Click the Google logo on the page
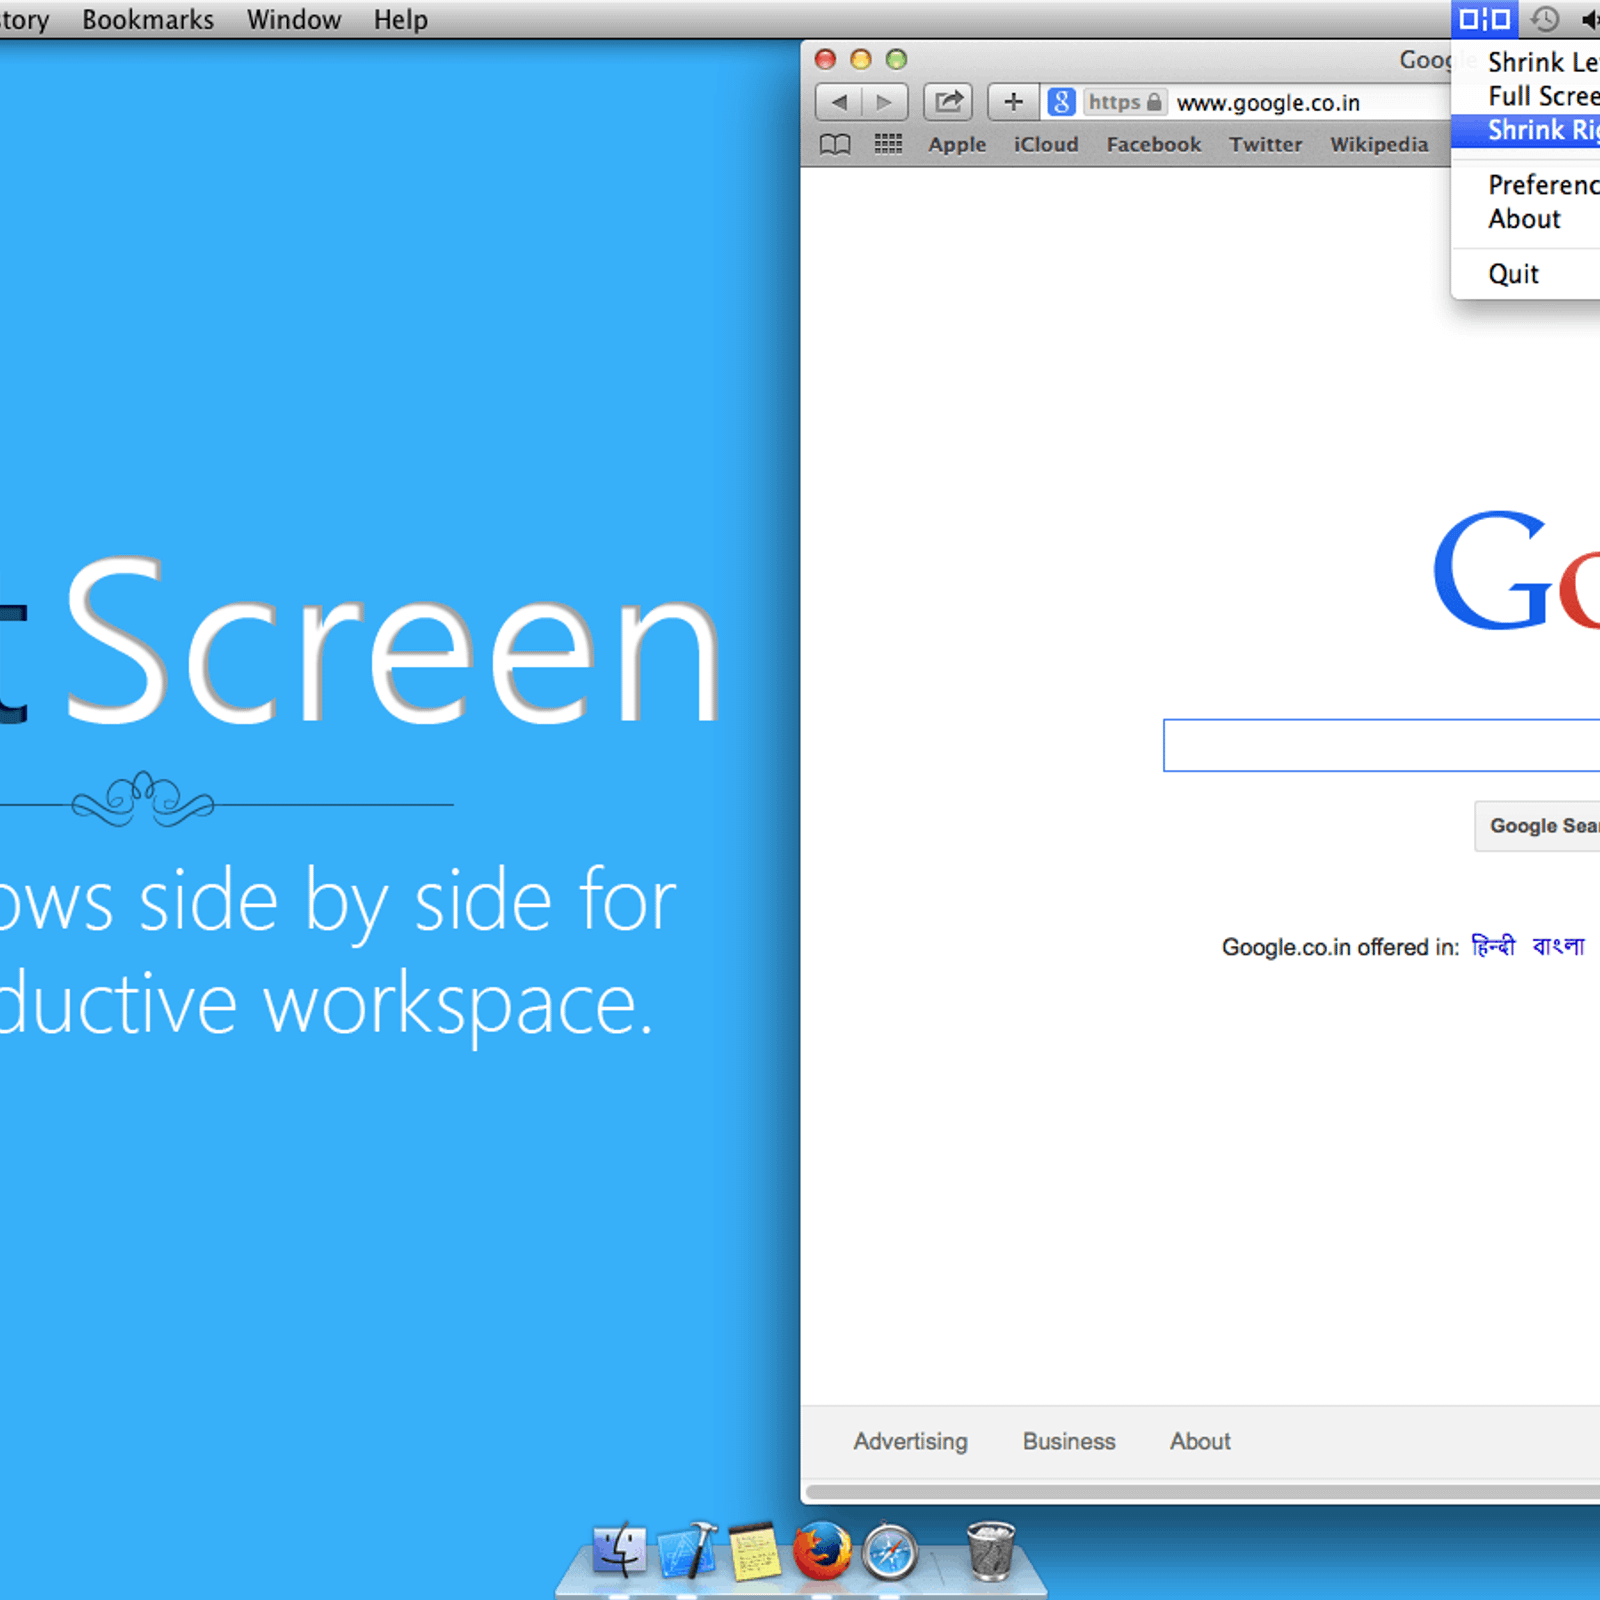1600x1600 pixels. coord(1517,572)
